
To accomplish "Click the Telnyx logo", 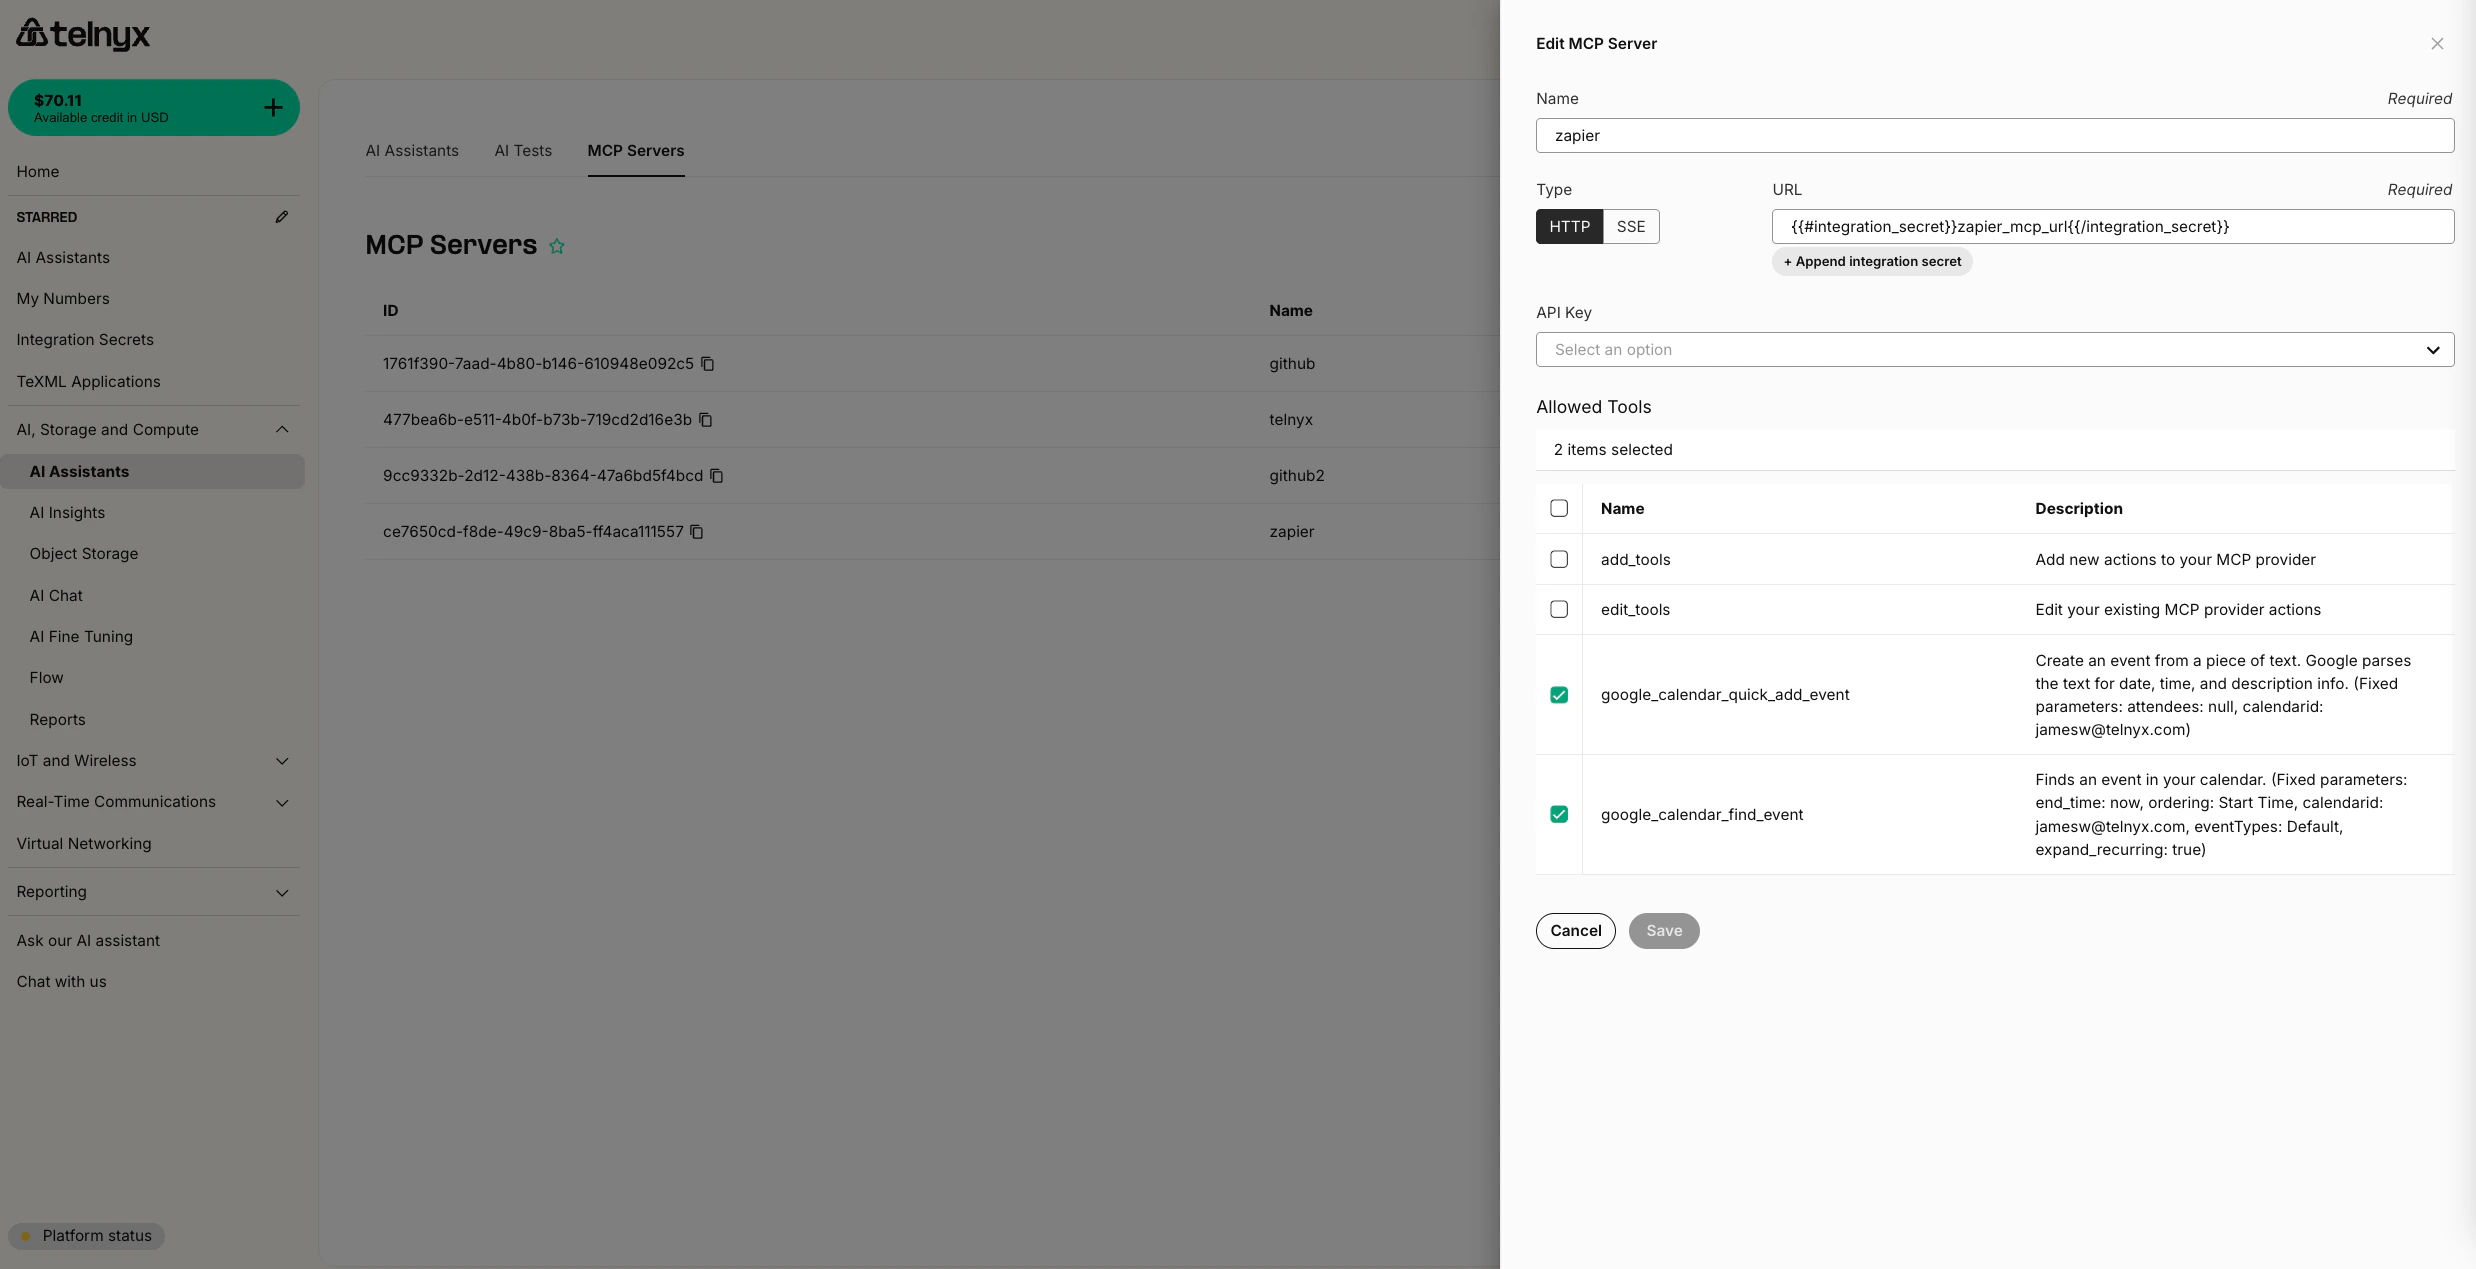I will (x=83, y=33).
